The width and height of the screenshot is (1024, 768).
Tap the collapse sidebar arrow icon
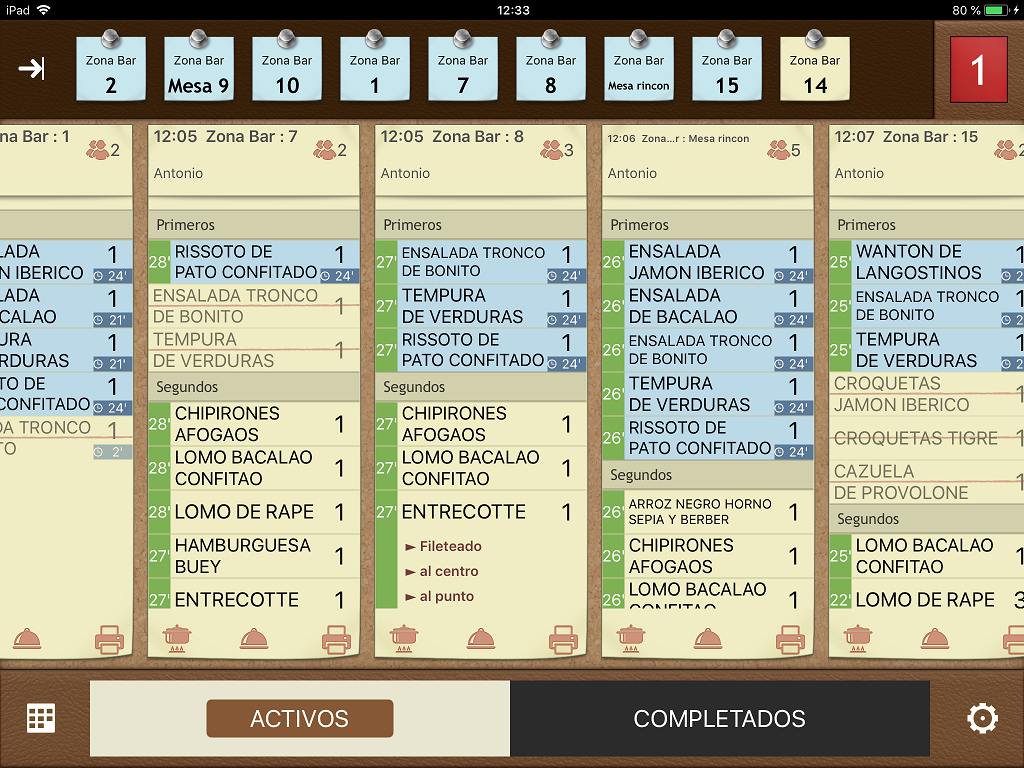[31, 68]
